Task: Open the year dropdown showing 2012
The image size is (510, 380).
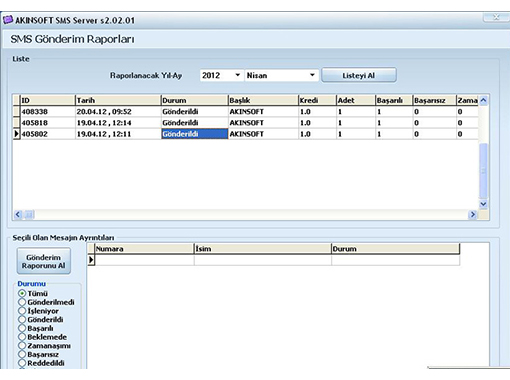Action: 221,75
